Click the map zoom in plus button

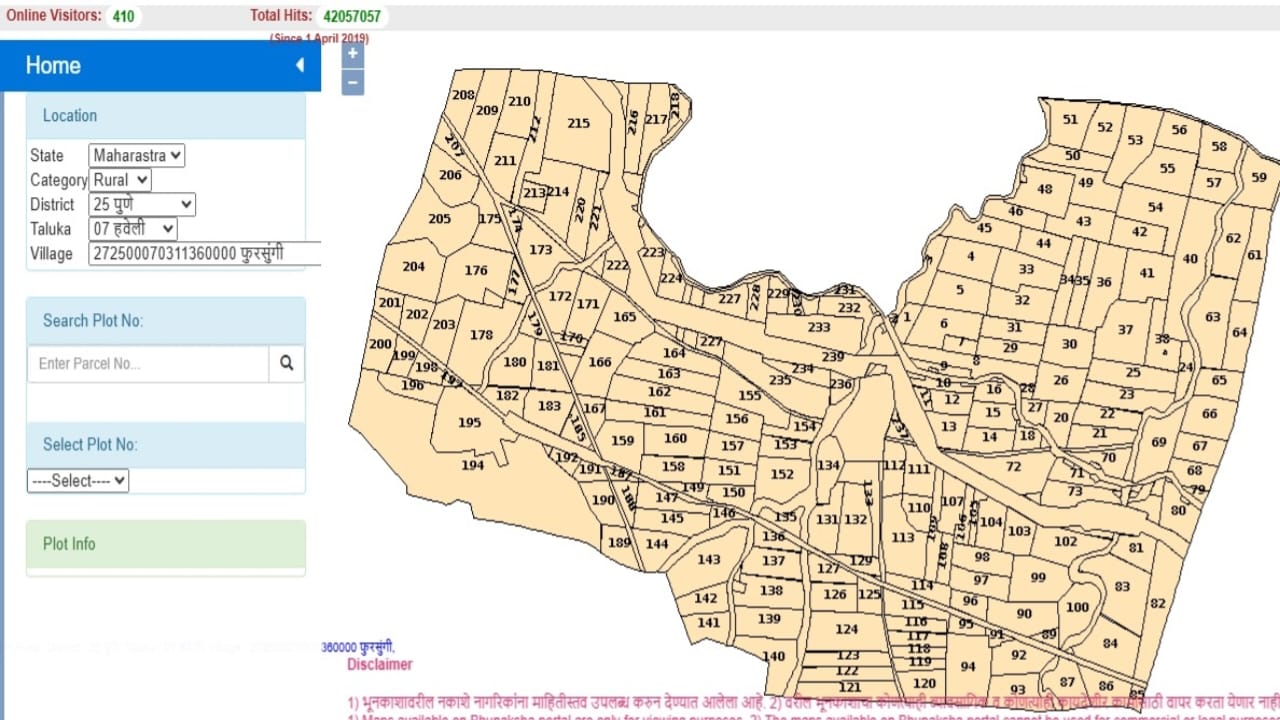pyautogui.click(x=352, y=54)
